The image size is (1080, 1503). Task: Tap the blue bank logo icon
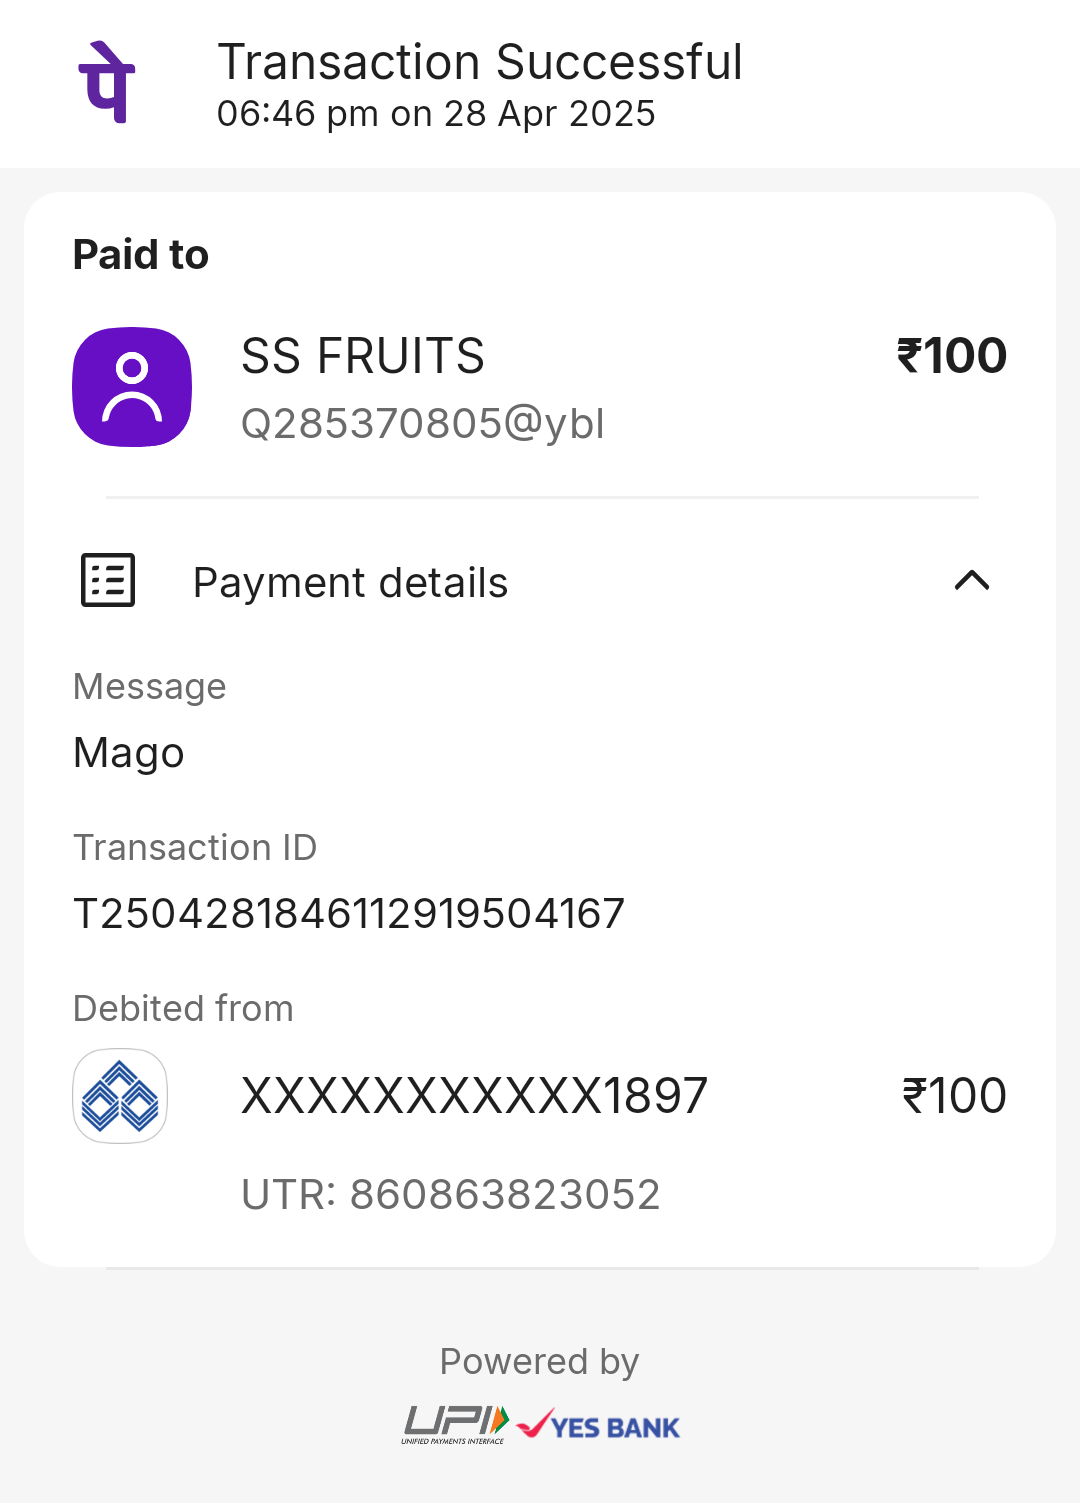point(120,1096)
